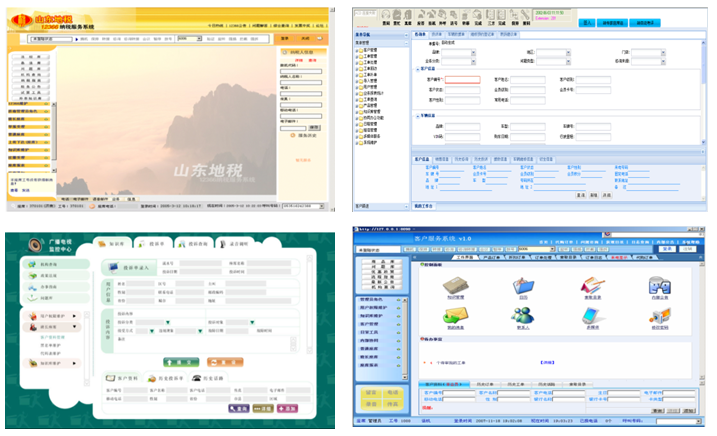Viewport: 717px width, 436px height.
Task: Collapse the vehicle info section chevron in top-right form
Action: coord(417,116)
